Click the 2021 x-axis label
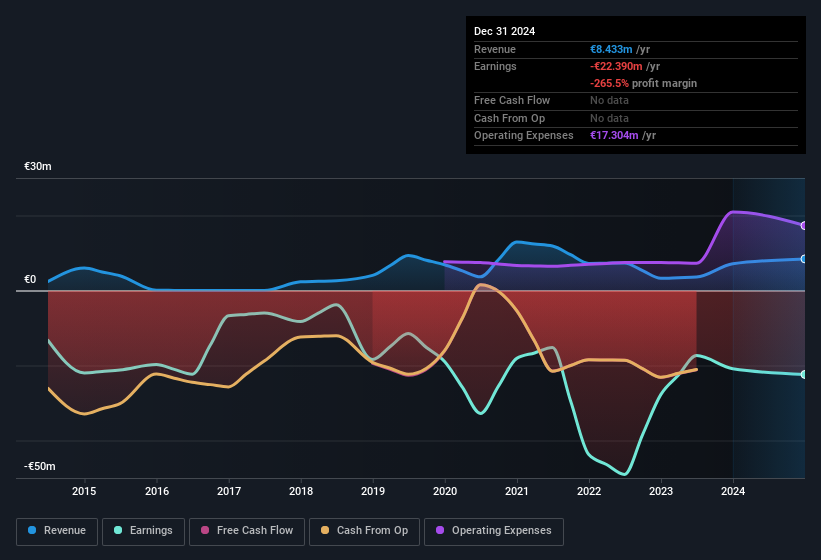Image resolution: width=821 pixels, height=560 pixels. (517, 491)
